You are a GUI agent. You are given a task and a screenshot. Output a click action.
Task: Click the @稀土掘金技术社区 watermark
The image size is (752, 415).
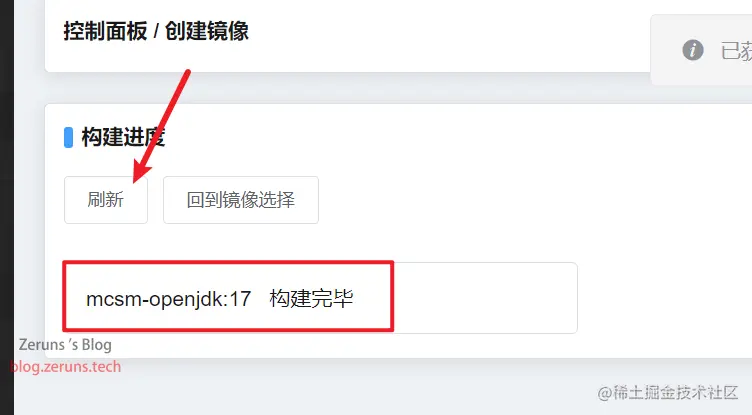coord(668,392)
